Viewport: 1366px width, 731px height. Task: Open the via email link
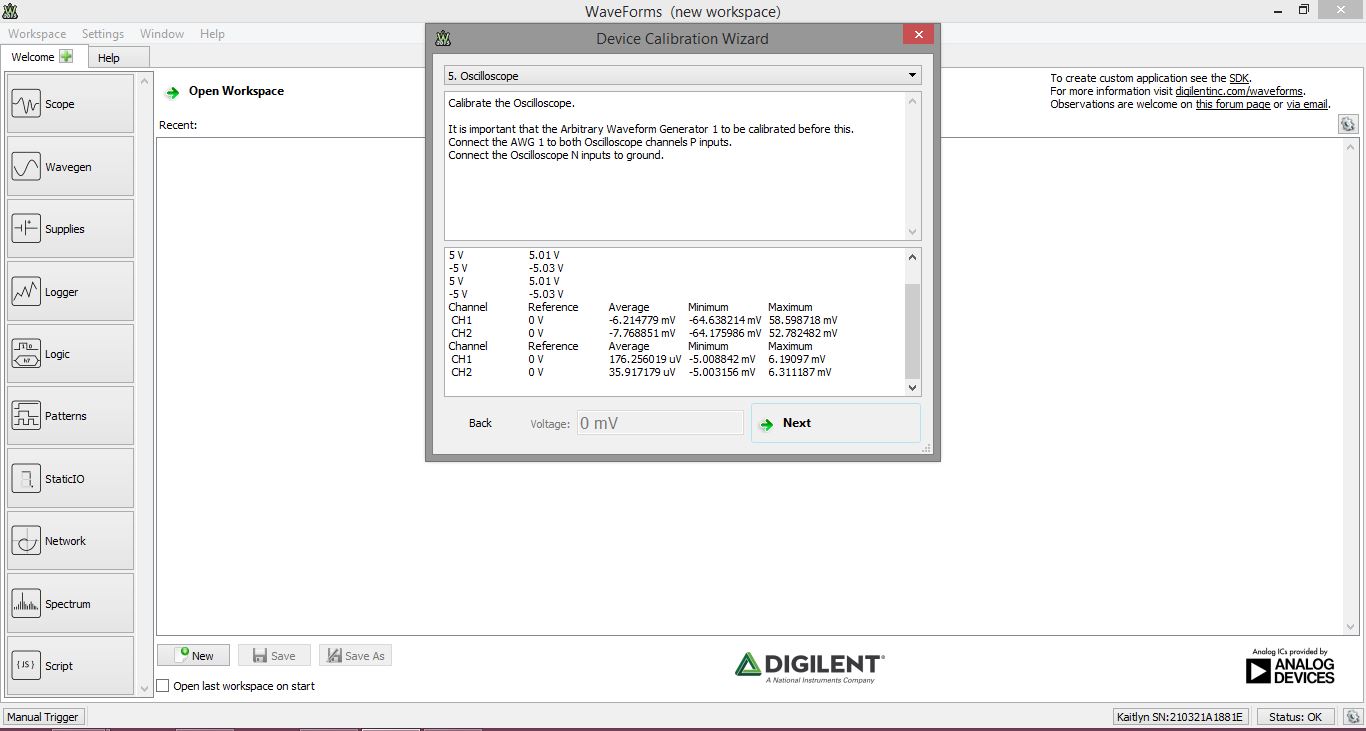point(1307,104)
